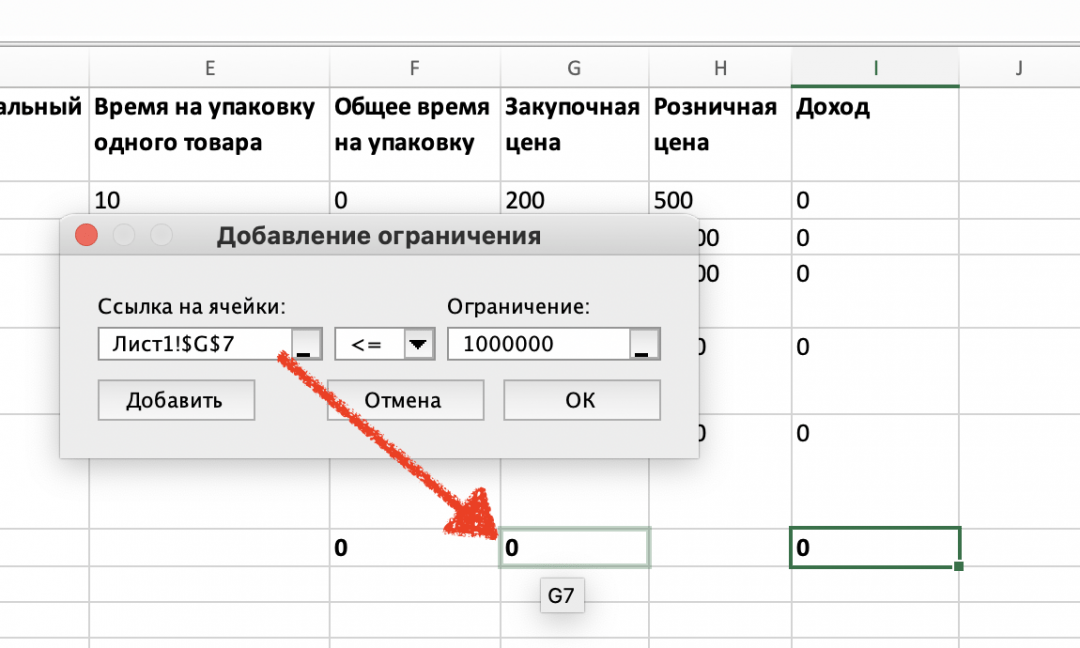1080x648 pixels.
Task: Select the column J header
Action: point(1018,68)
